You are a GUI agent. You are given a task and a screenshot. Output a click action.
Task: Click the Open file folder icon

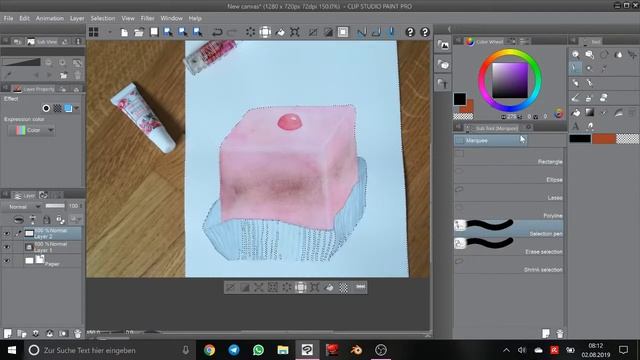click(139, 32)
